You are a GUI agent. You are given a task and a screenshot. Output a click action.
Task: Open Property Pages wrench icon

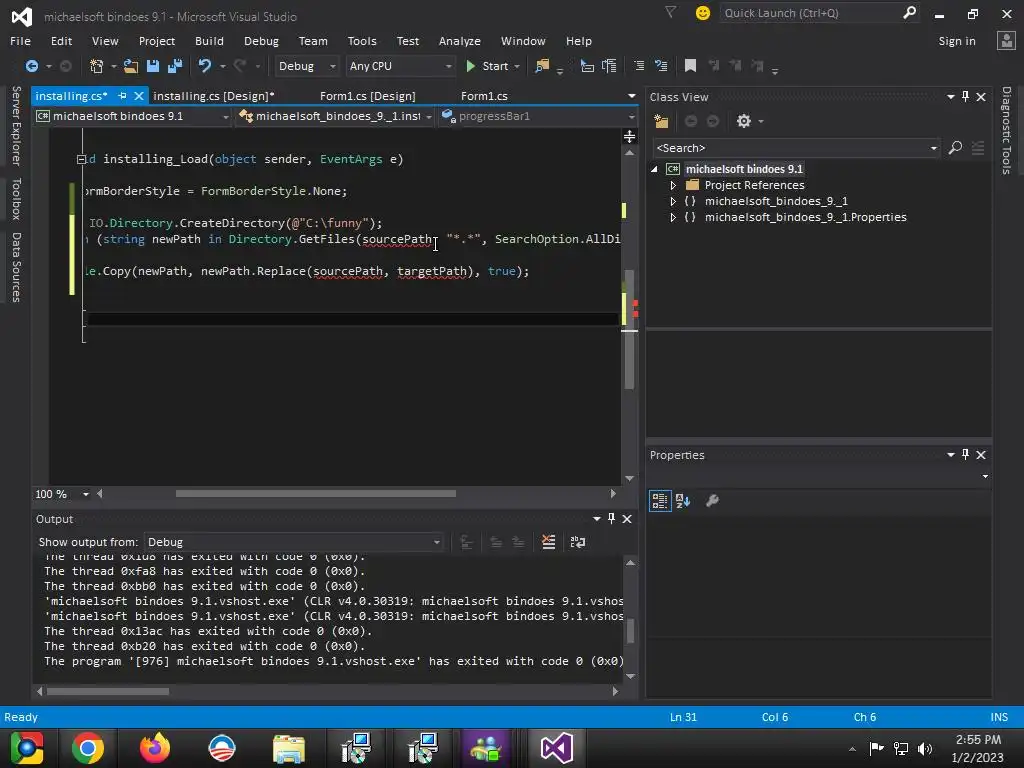[712, 501]
